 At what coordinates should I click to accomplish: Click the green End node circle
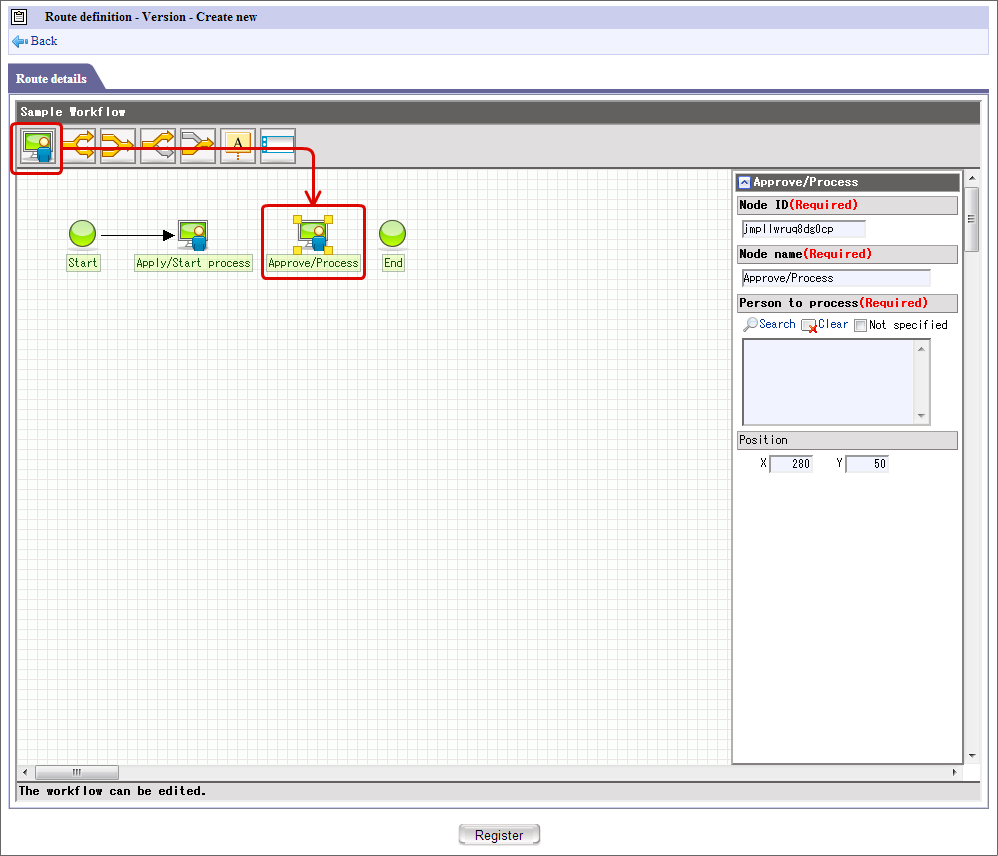[392, 234]
